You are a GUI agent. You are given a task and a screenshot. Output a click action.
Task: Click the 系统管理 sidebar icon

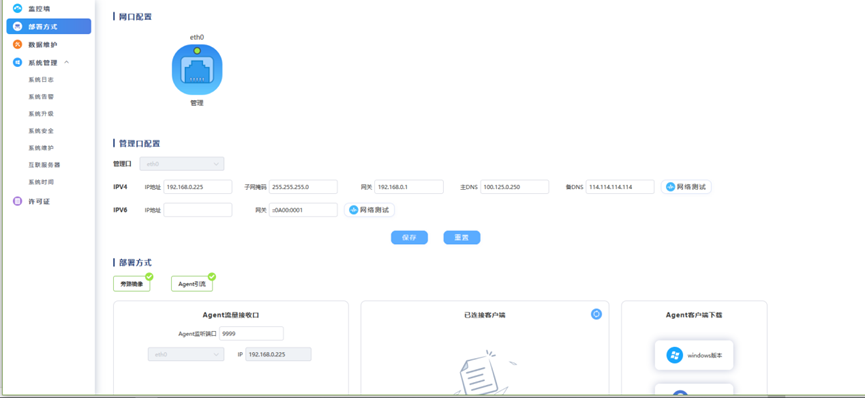coord(17,62)
